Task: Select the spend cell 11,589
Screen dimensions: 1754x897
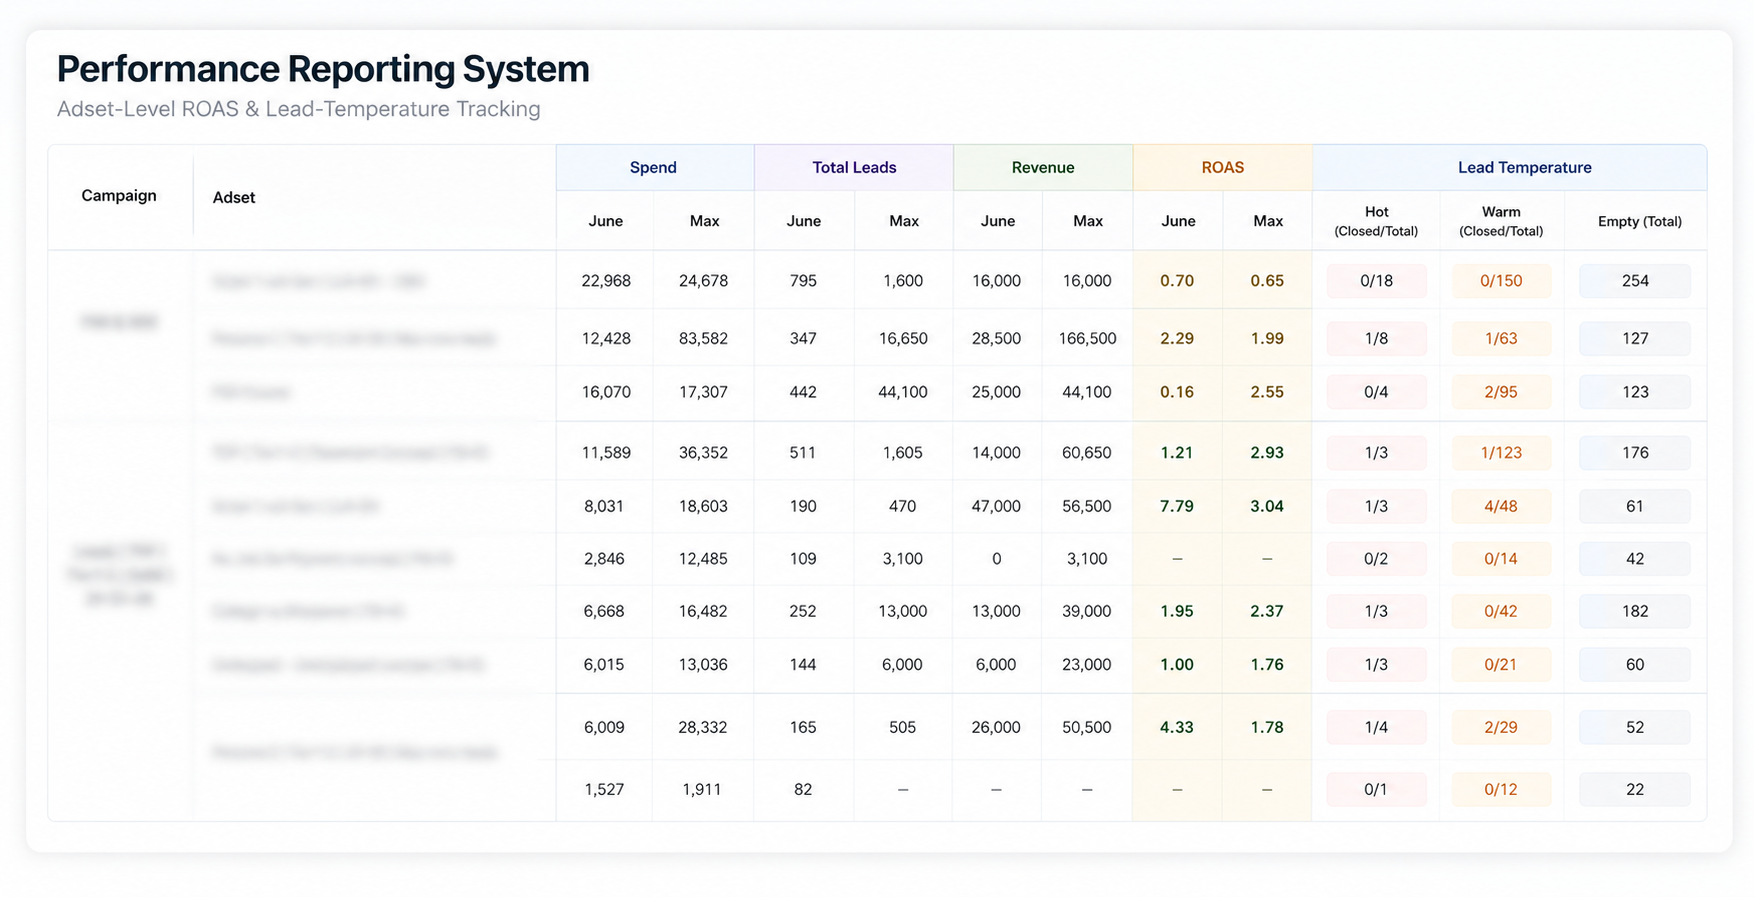Action: point(606,453)
